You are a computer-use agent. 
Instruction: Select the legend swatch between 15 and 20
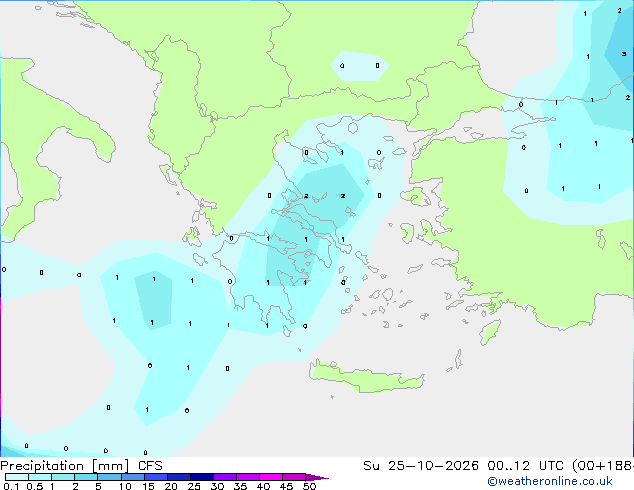(155, 477)
